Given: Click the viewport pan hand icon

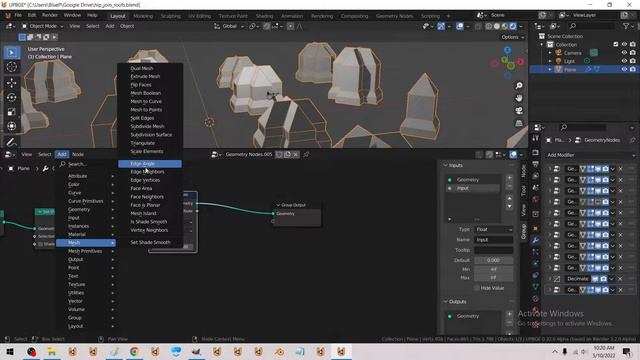Looking at the screenshot, I should pyautogui.click(x=519, y=98).
